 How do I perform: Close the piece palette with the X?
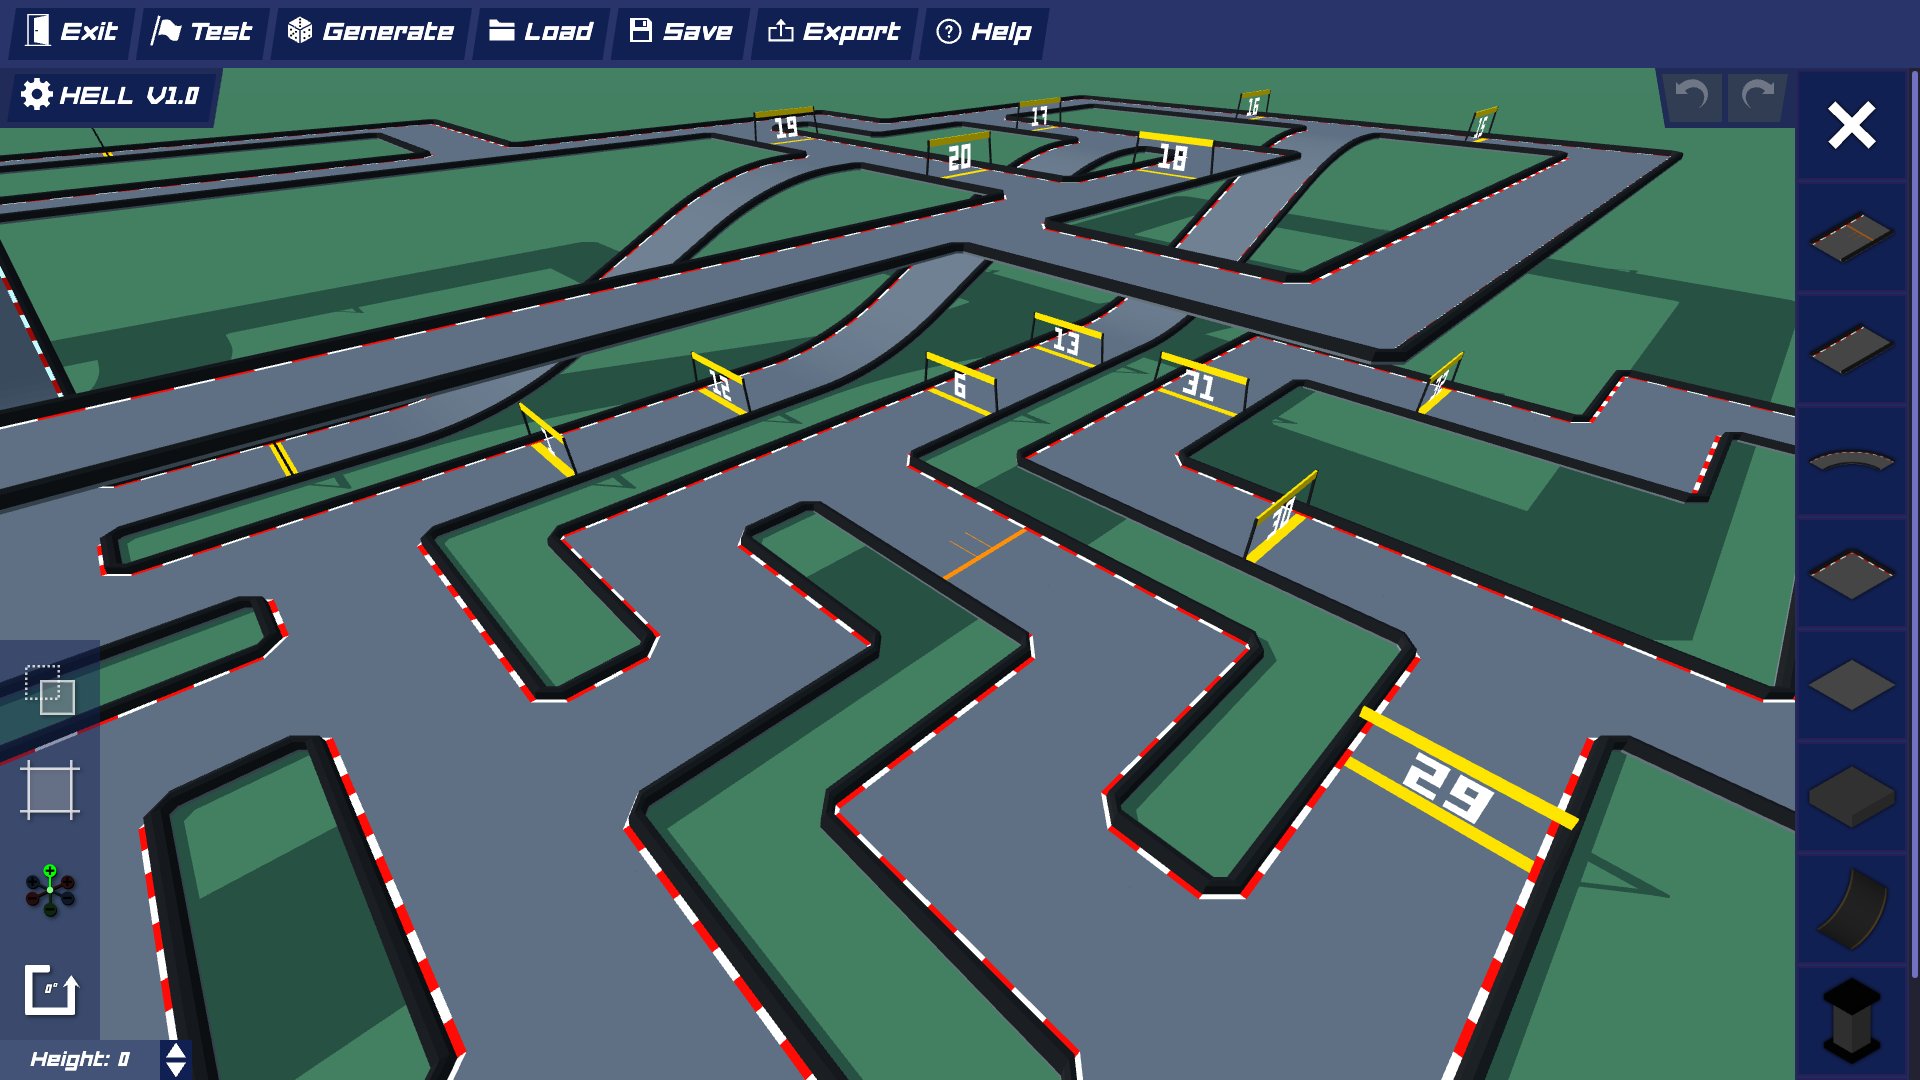pyautogui.click(x=1851, y=127)
